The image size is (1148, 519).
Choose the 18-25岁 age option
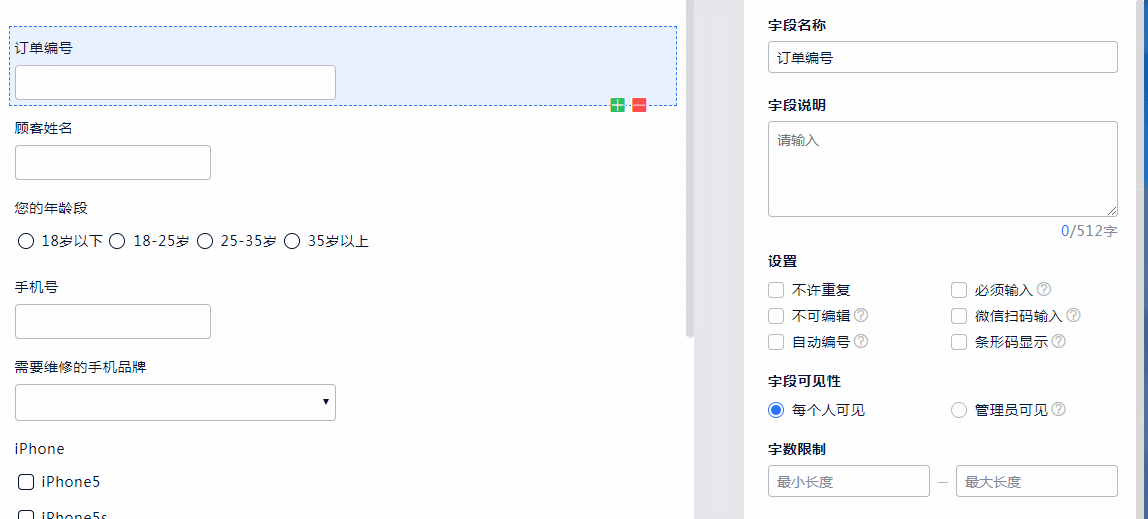pos(117,241)
